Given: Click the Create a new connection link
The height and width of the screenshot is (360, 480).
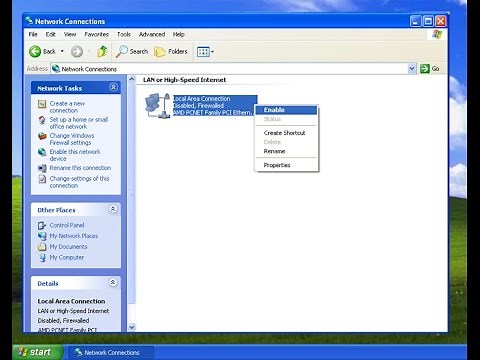Looking at the screenshot, I should click(67, 107).
